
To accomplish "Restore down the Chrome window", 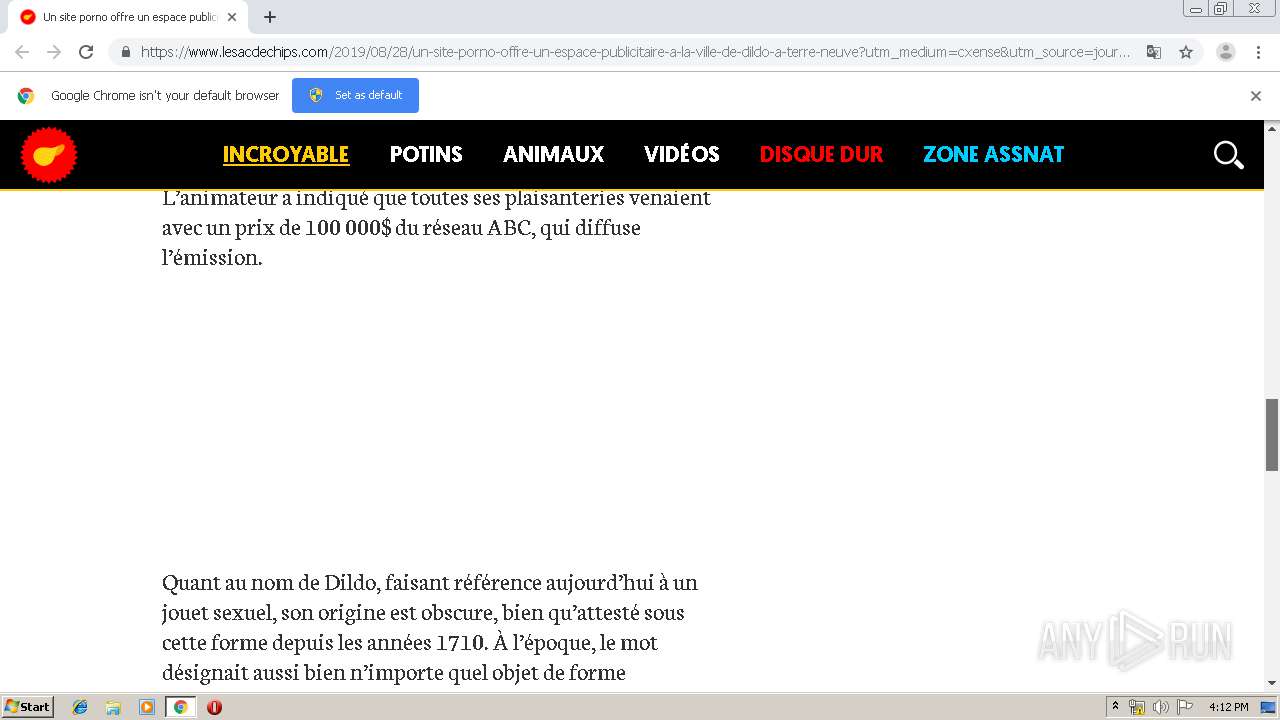I will [1221, 9].
